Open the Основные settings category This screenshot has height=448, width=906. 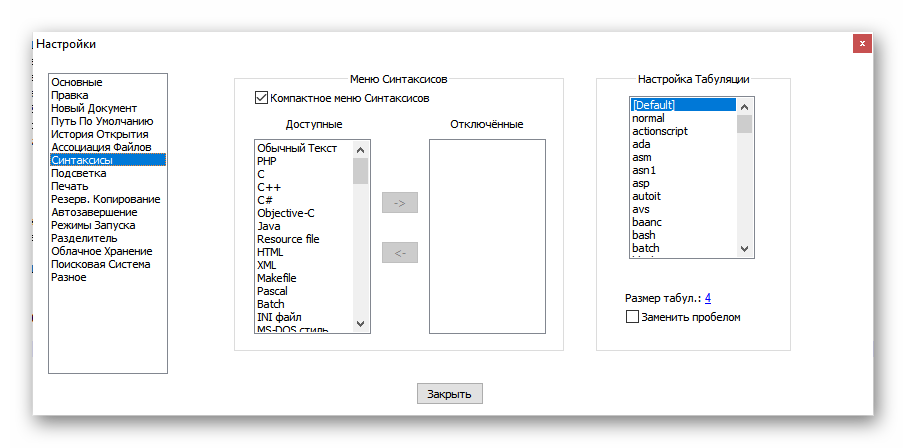point(77,82)
